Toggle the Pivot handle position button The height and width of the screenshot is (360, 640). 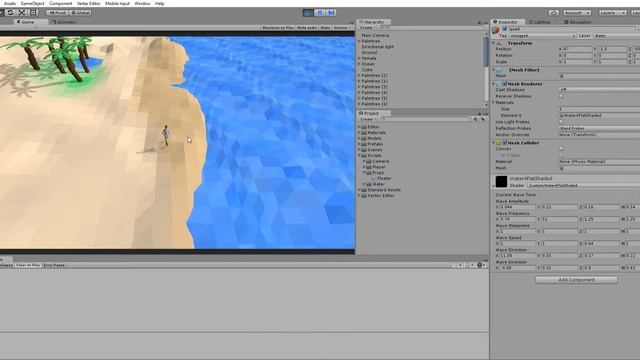click(57, 13)
